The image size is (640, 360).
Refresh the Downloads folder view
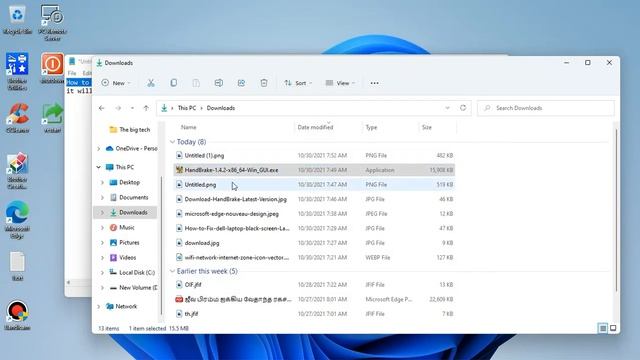(463, 108)
